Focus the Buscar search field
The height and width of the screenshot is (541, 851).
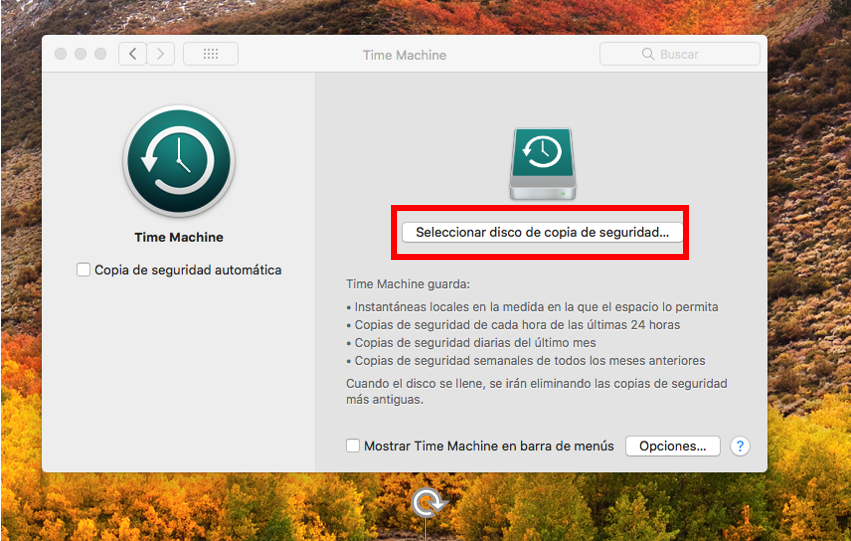tap(690, 55)
